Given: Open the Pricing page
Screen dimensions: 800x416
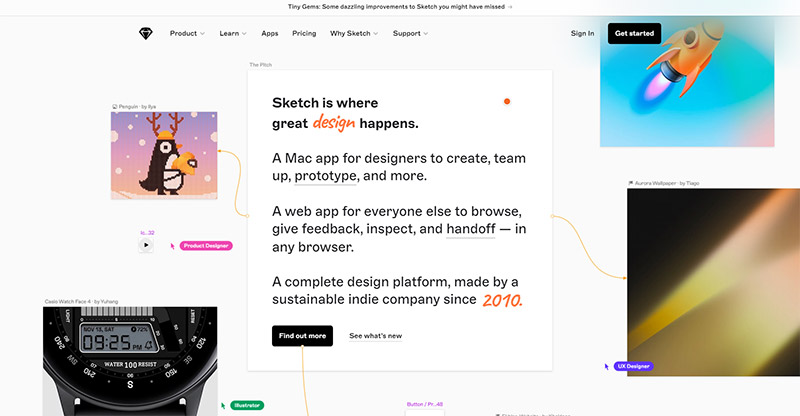Looking at the screenshot, I should (x=304, y=33).
